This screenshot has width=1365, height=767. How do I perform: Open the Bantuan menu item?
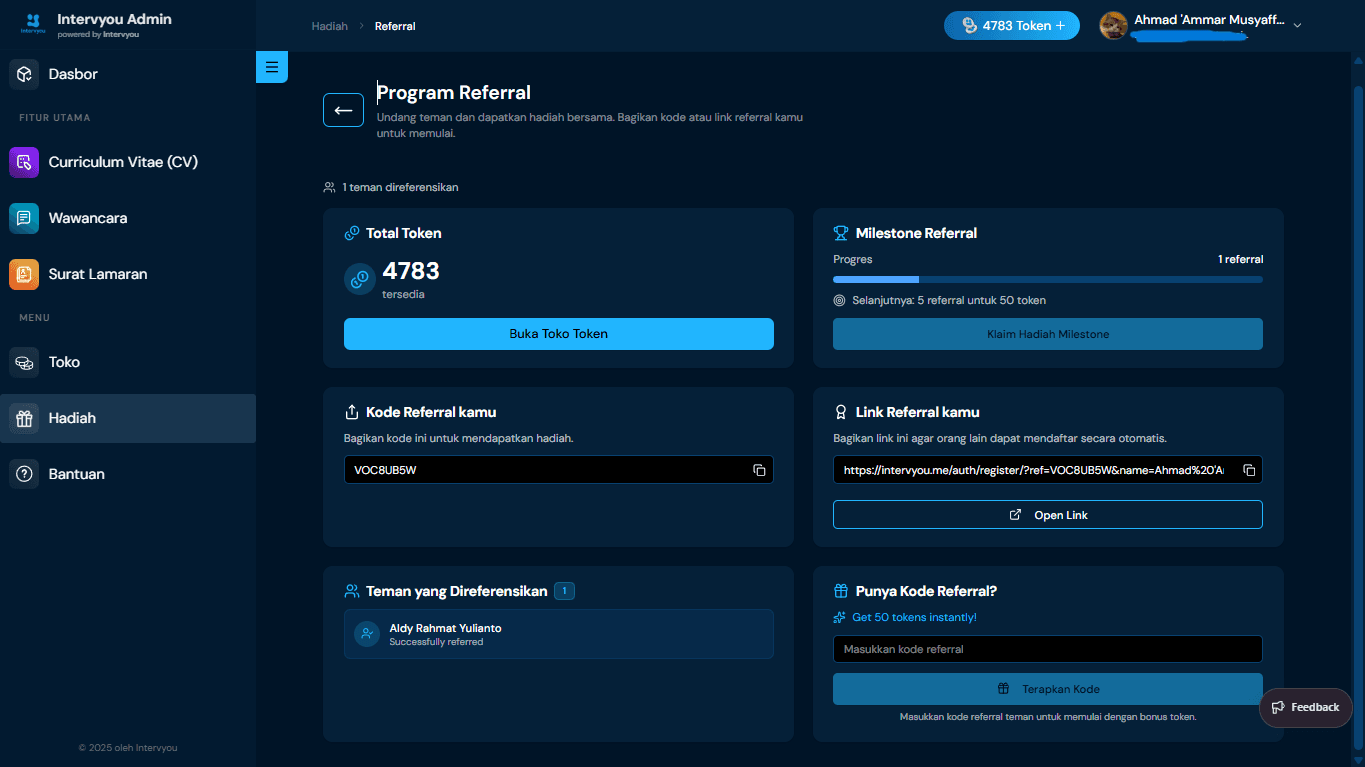click(128, 474)
